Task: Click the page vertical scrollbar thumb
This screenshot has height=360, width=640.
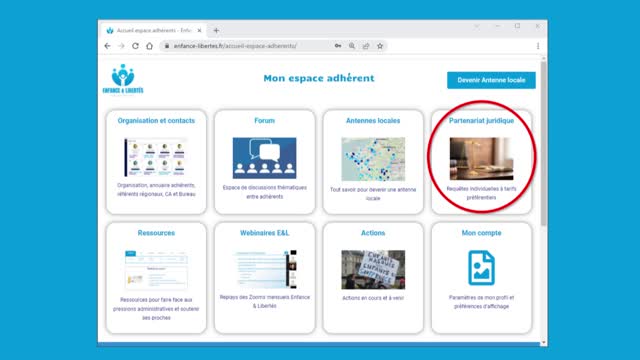Action: 544,143
